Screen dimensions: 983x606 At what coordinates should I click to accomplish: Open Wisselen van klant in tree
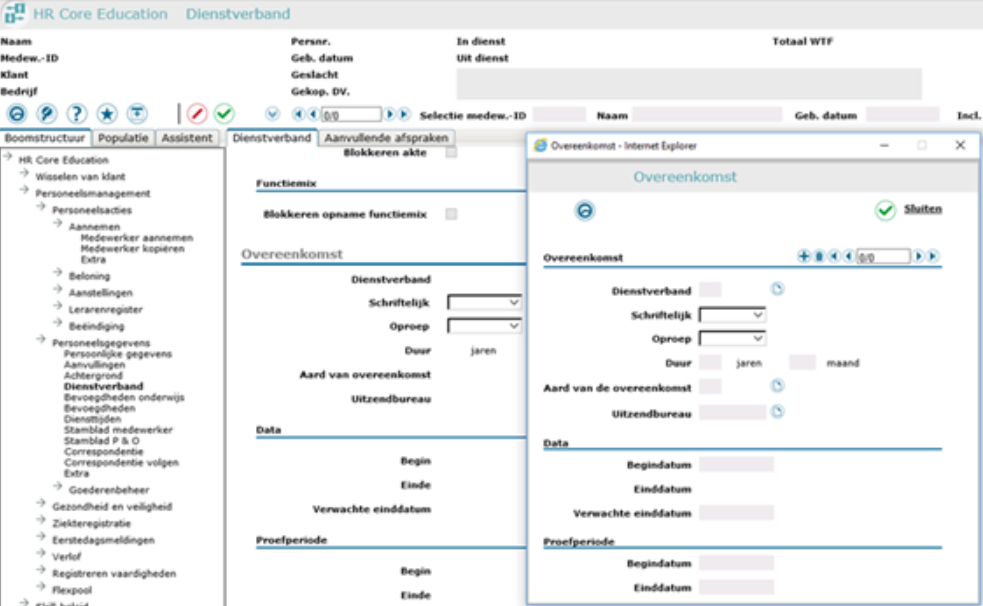tap(80, 177)
